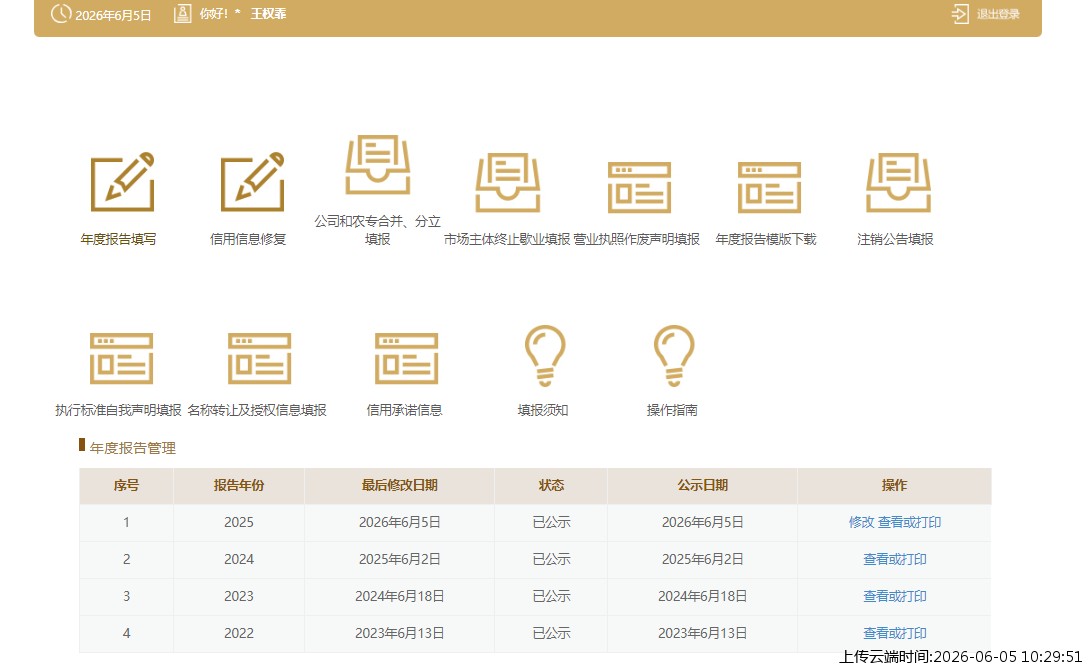Click 2025年6月2日 in 最后修改日期 column
1089x670 pixels.
[399, 559]
